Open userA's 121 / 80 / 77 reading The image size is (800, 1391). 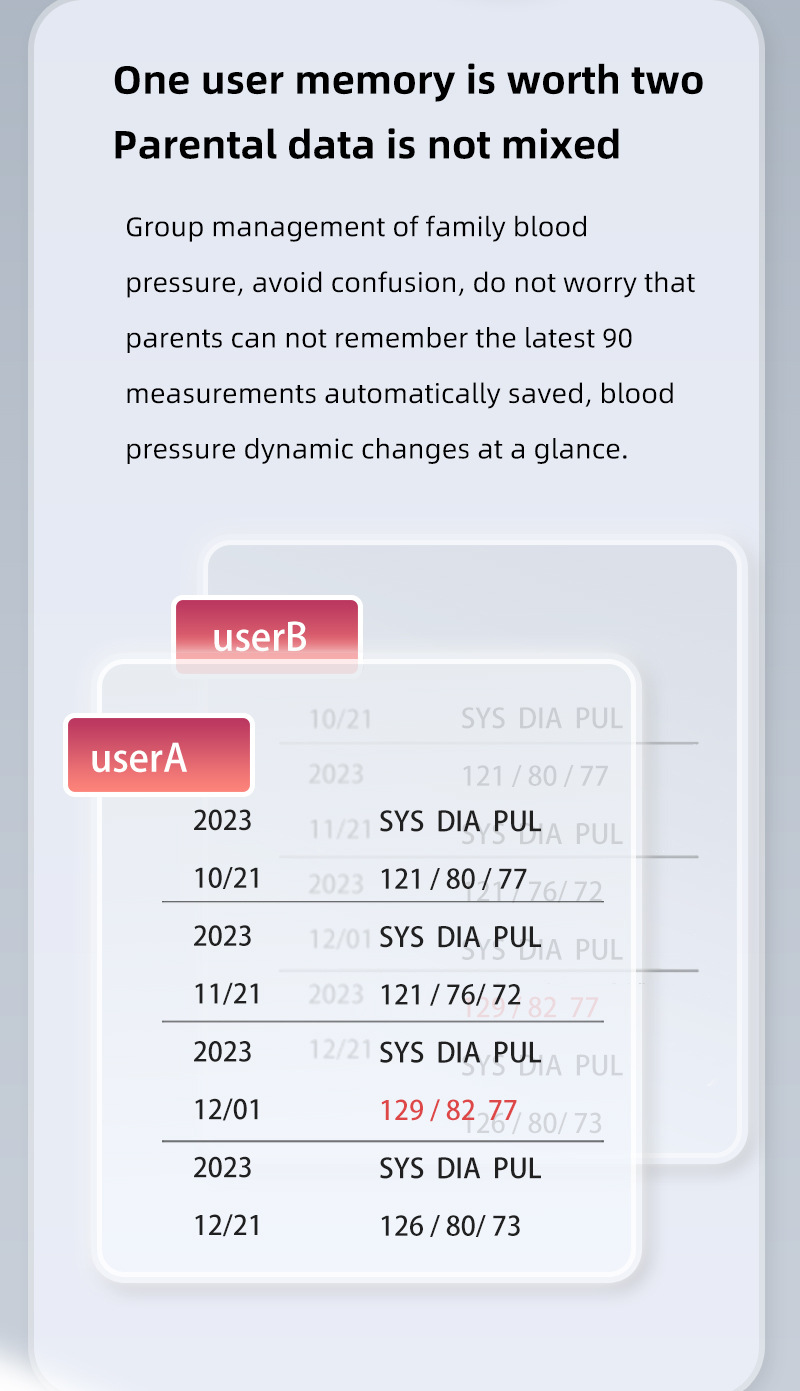(x=452, y=879)
